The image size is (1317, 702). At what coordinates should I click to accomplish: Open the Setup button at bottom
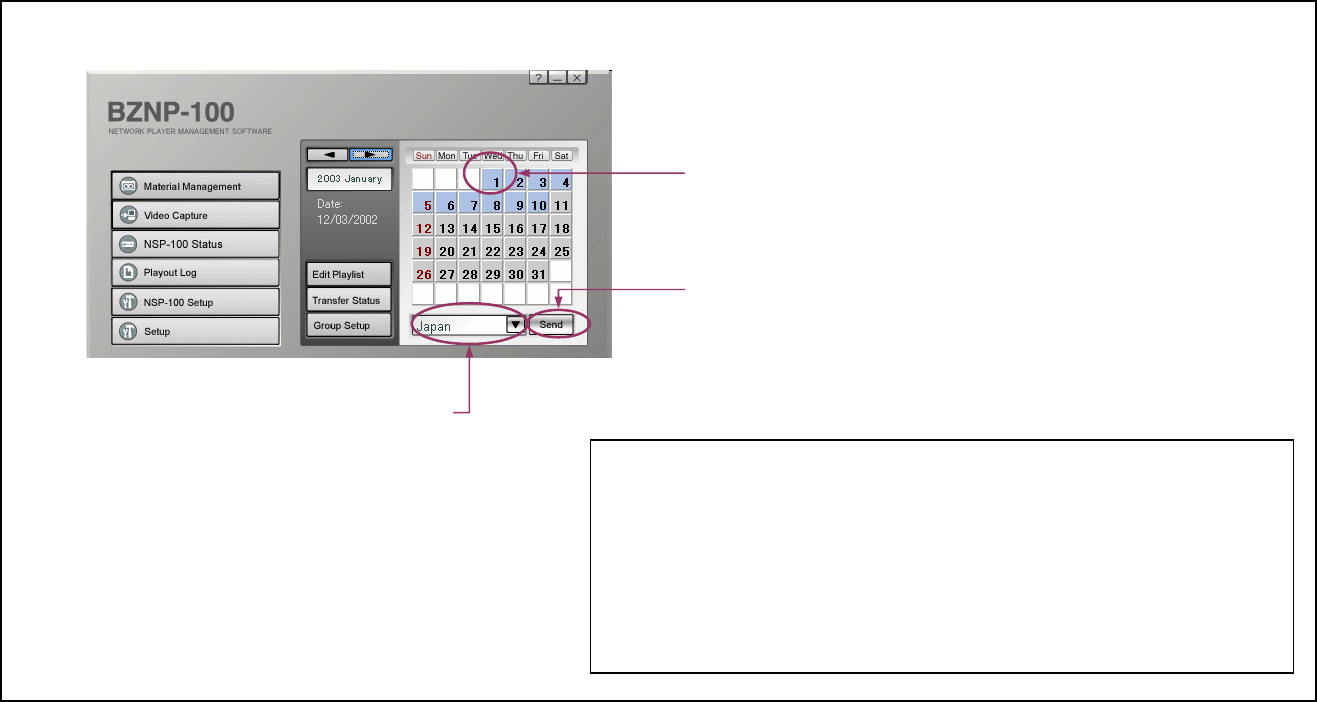(195, 331)
